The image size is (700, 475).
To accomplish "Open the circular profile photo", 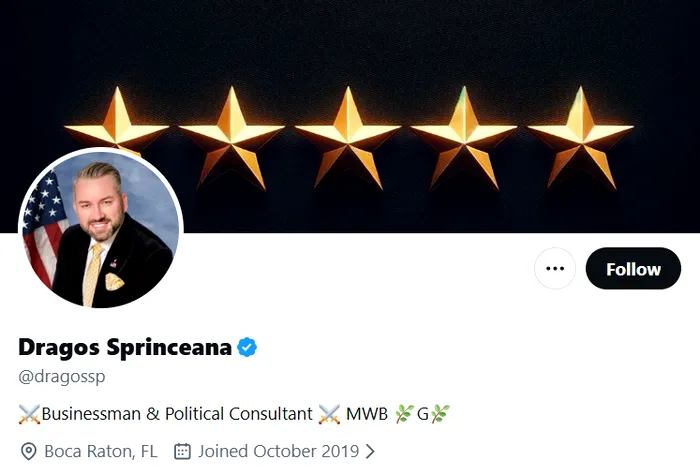I will 101,230.
